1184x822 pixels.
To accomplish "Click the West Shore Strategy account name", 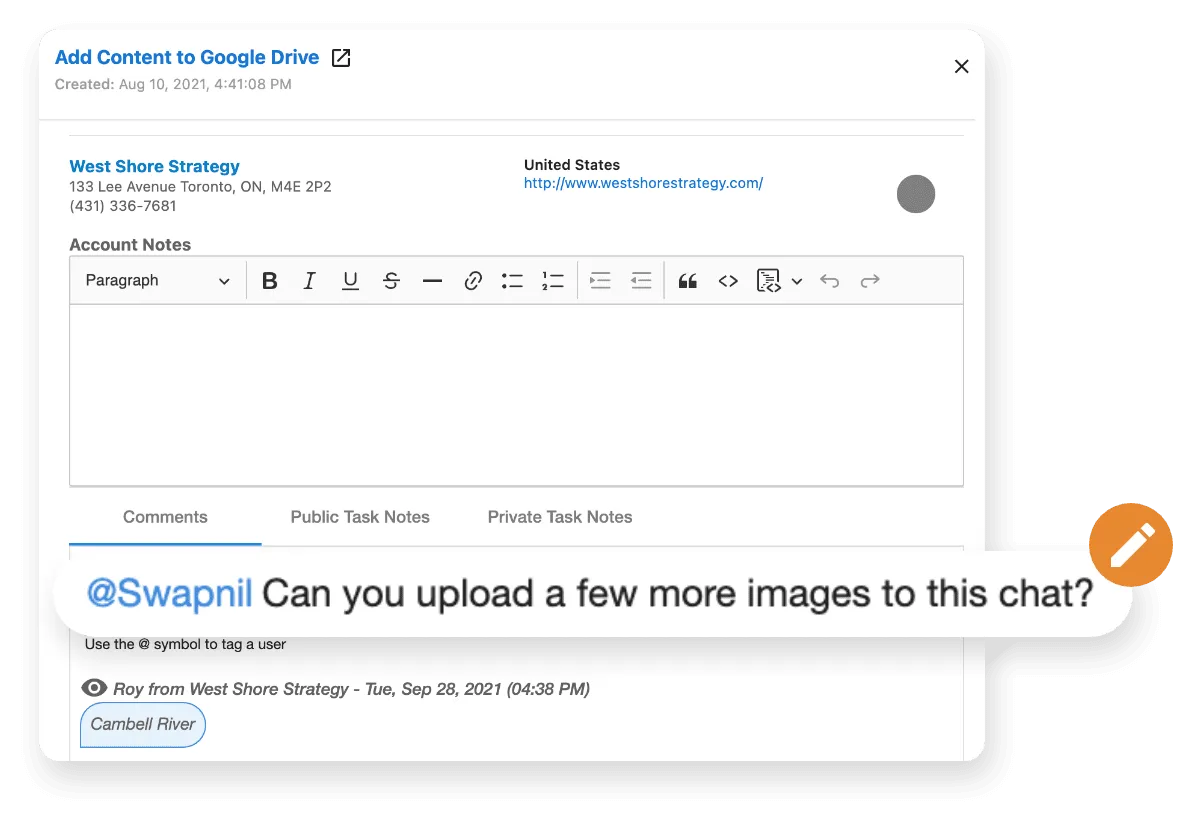I will point(154,166).
